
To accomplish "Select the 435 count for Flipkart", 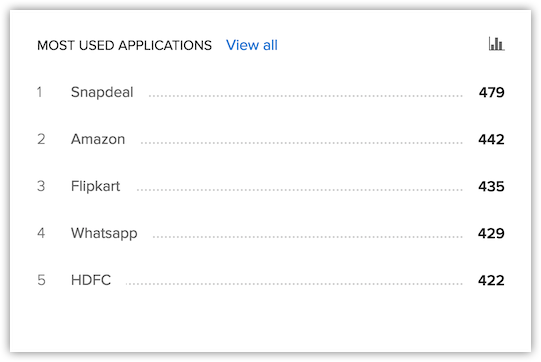I will click(491, 186).
